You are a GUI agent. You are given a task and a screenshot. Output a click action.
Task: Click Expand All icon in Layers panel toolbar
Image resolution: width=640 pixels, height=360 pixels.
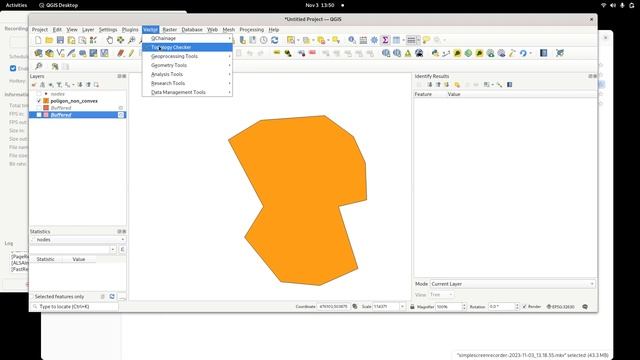(x=80, y=84)
